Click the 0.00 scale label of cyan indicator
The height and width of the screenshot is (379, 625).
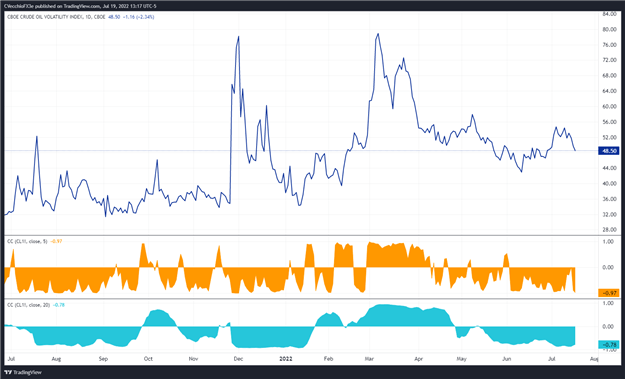[608, 326]
